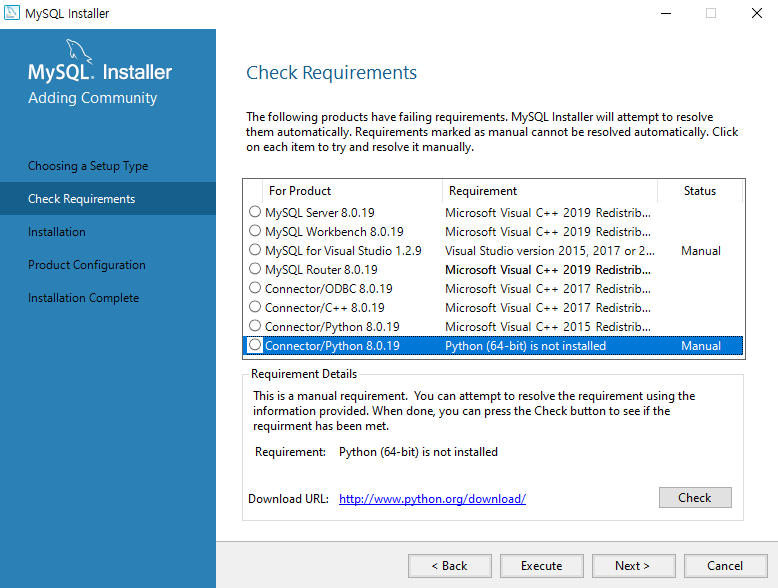The image size is (778, 588).
Task: Select the MySQL Server 8.0.19 product name
Action: tap(320, 213)
